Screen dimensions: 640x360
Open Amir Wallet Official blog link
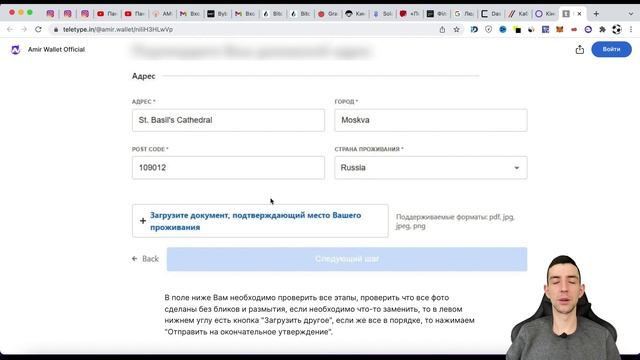coord(56,49)
